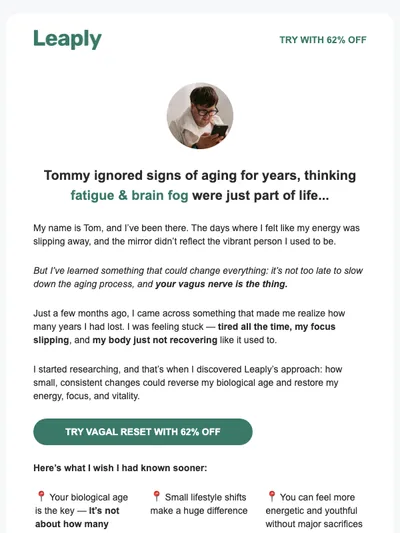This screenshot has width=400, height=533.
Task: Click the red pin beside 'Small lifestyle shifts'
Action: [156, 496]
